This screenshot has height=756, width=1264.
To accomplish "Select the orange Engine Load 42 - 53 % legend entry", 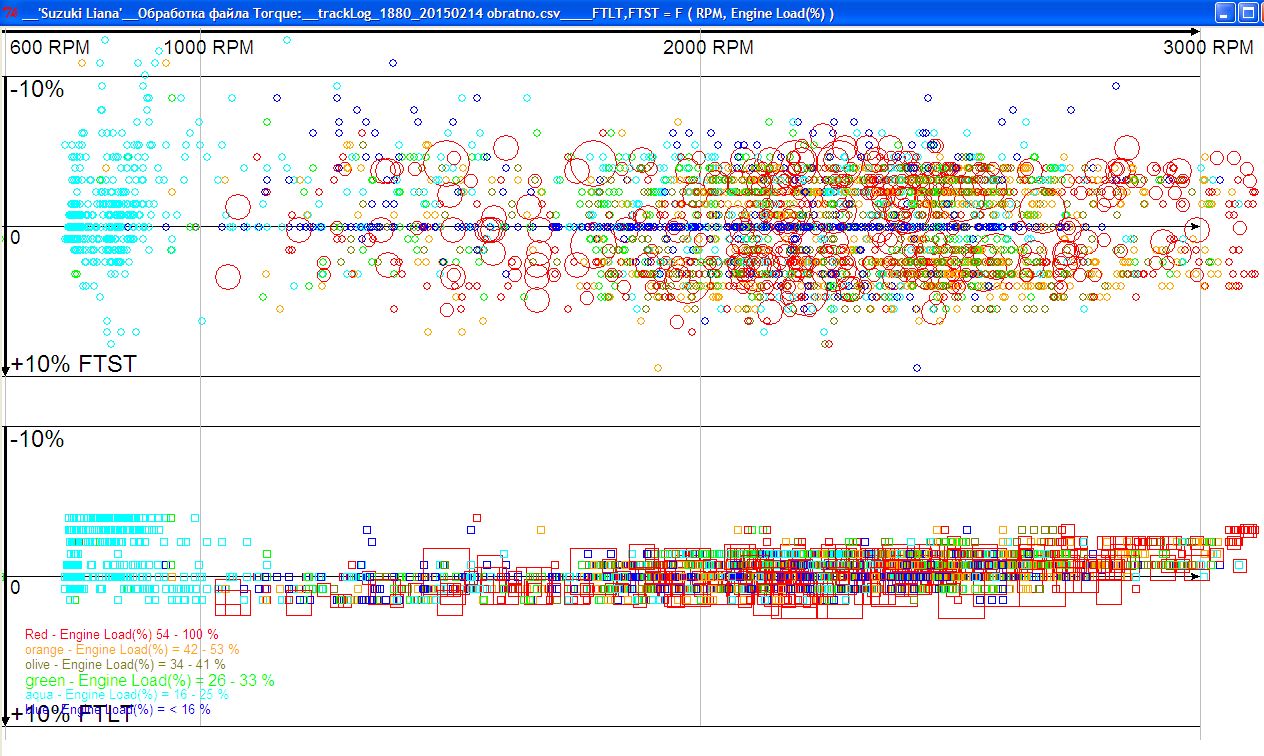I will tap(131, 650).
